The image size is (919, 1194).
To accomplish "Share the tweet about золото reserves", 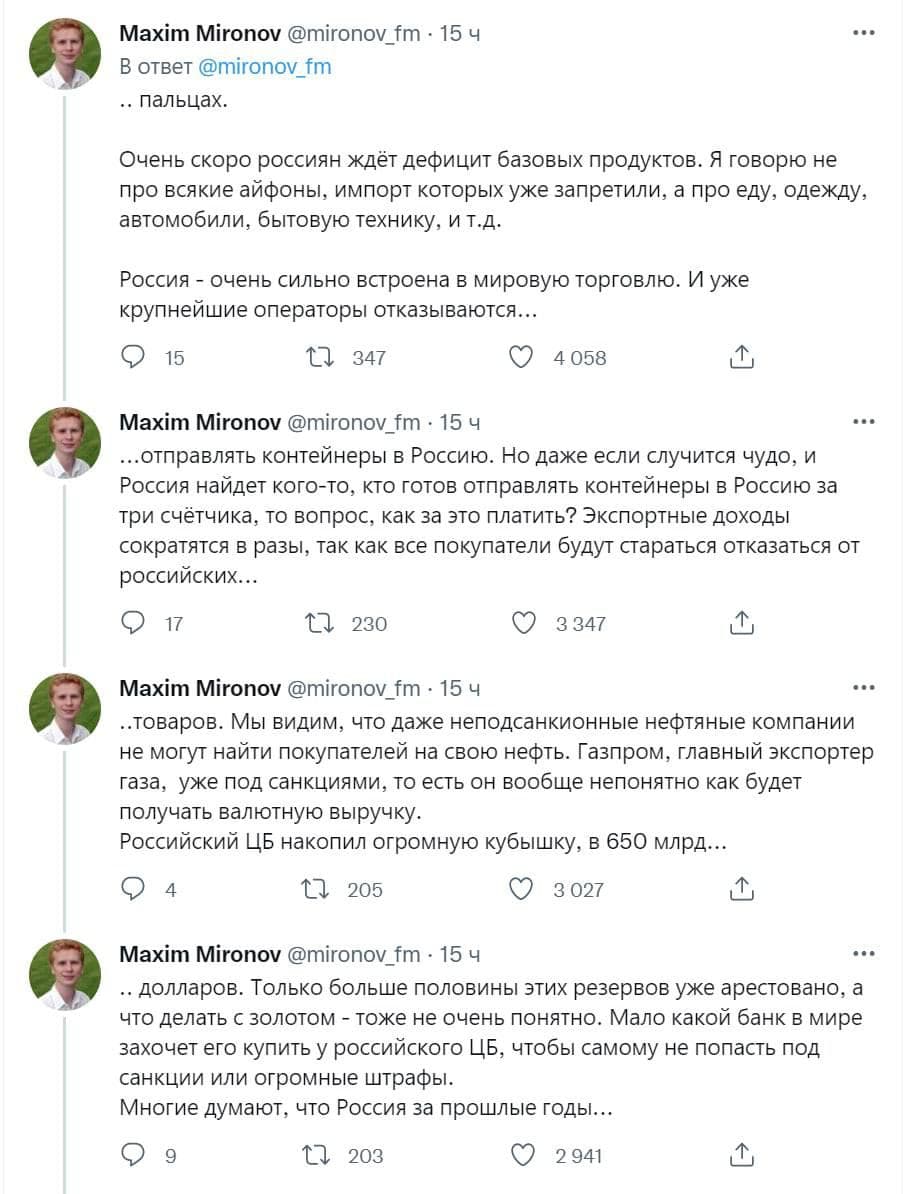I will [x=741, y=1155].
